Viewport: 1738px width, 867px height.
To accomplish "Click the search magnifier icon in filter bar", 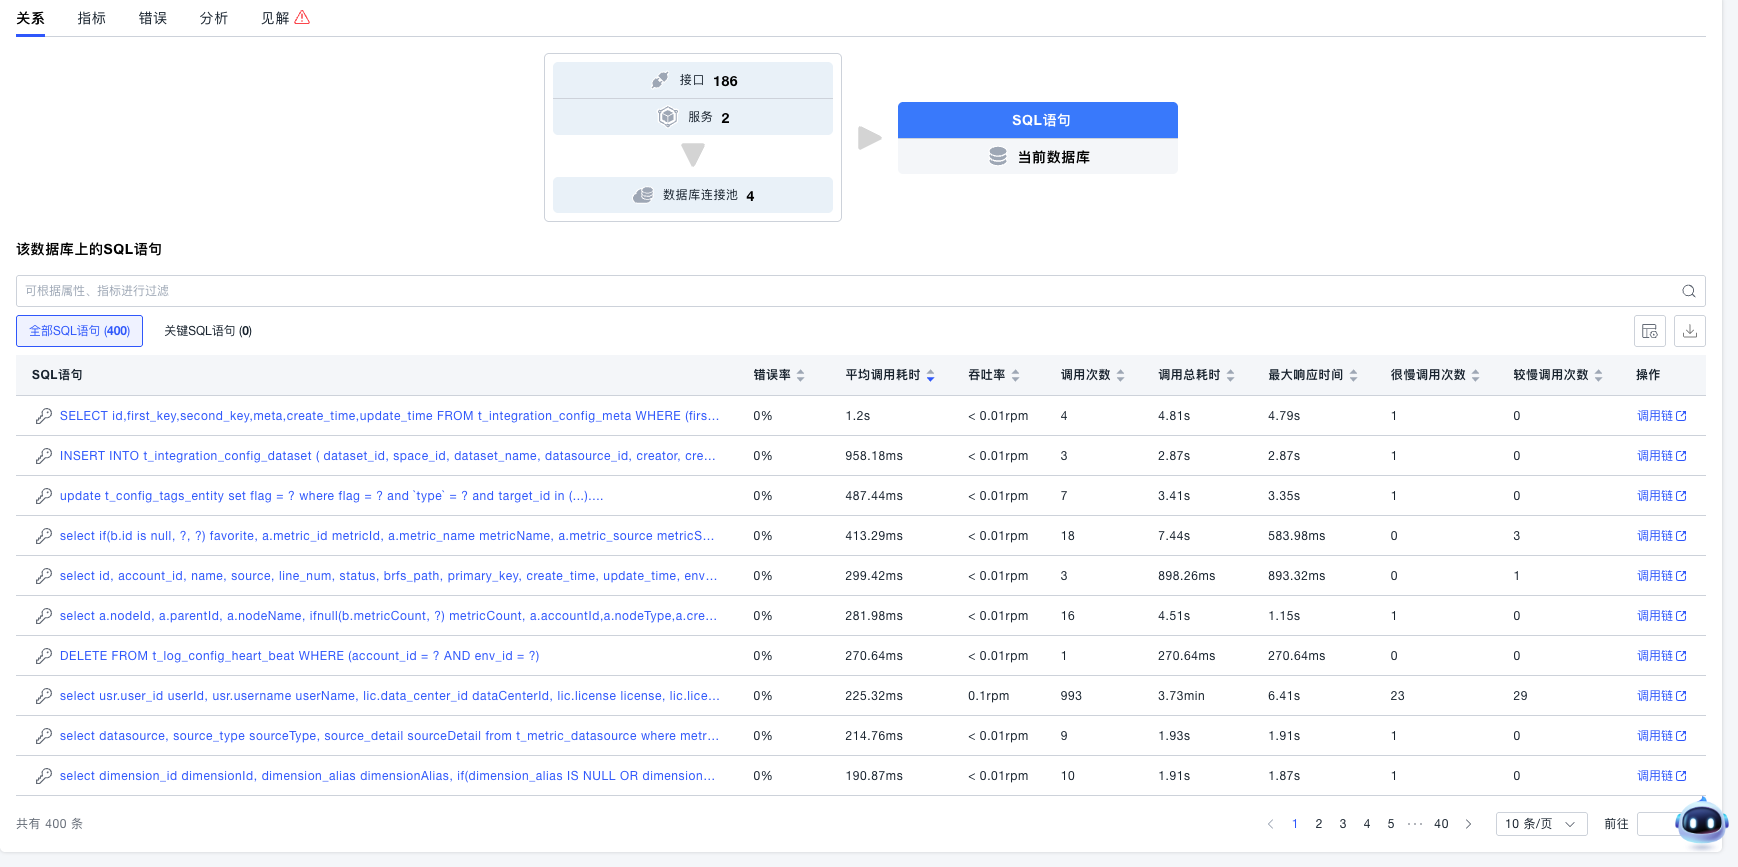I will click(x=1688, y=291).
